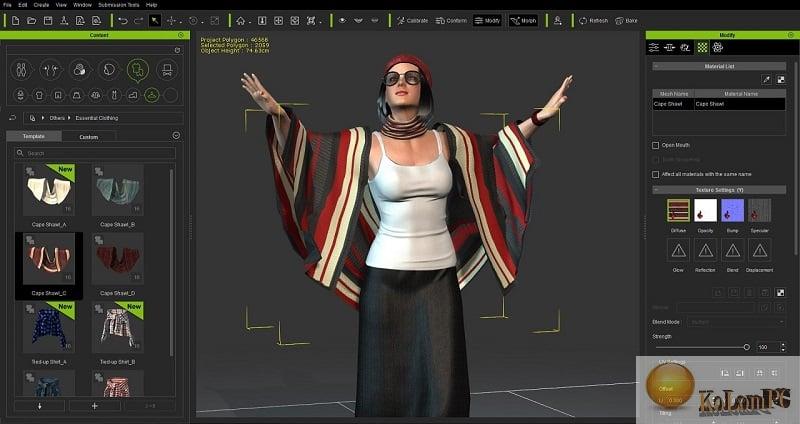
Task: Select the Actor body category icon
Action: (x=21, y=70)
